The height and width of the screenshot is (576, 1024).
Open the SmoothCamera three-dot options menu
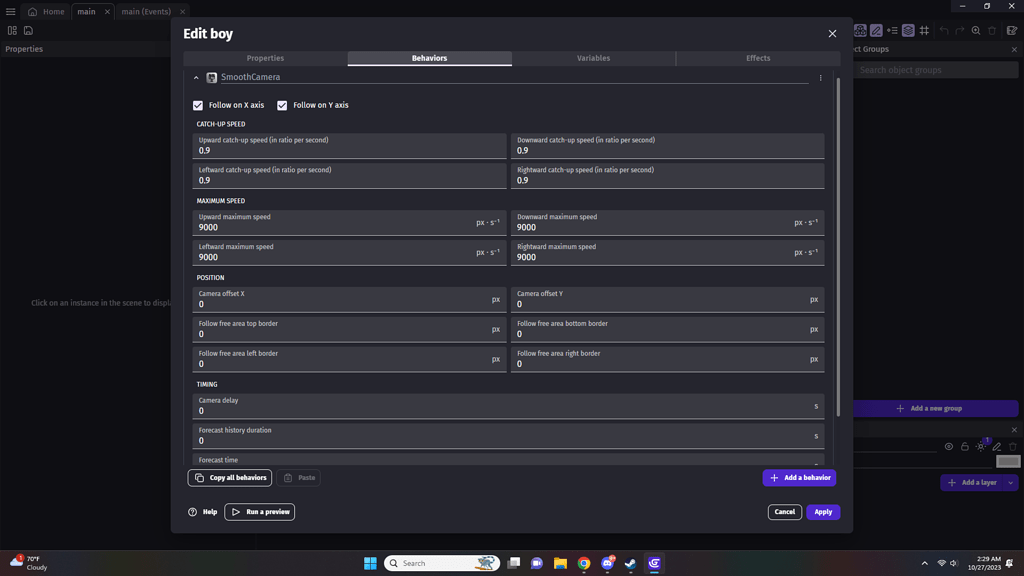(820, 77)
